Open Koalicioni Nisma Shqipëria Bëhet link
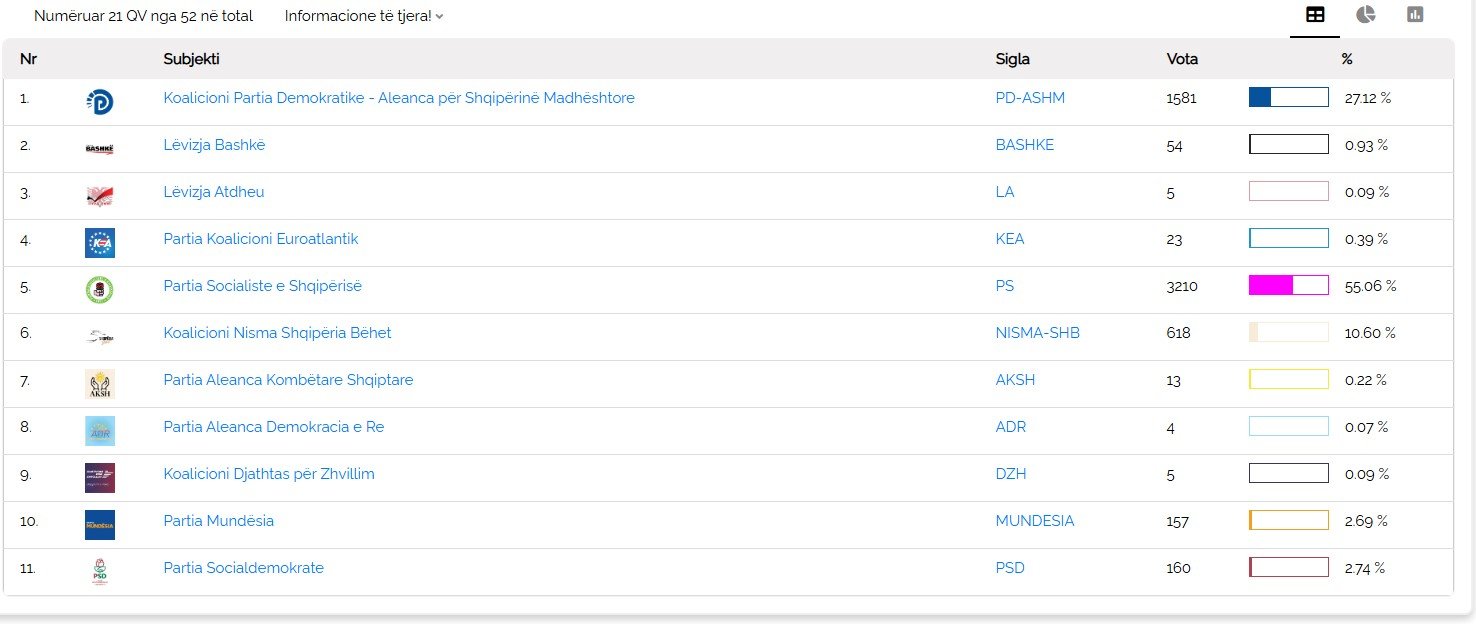Viewport: 1476px width, 624px height. (x=277, y=333)
